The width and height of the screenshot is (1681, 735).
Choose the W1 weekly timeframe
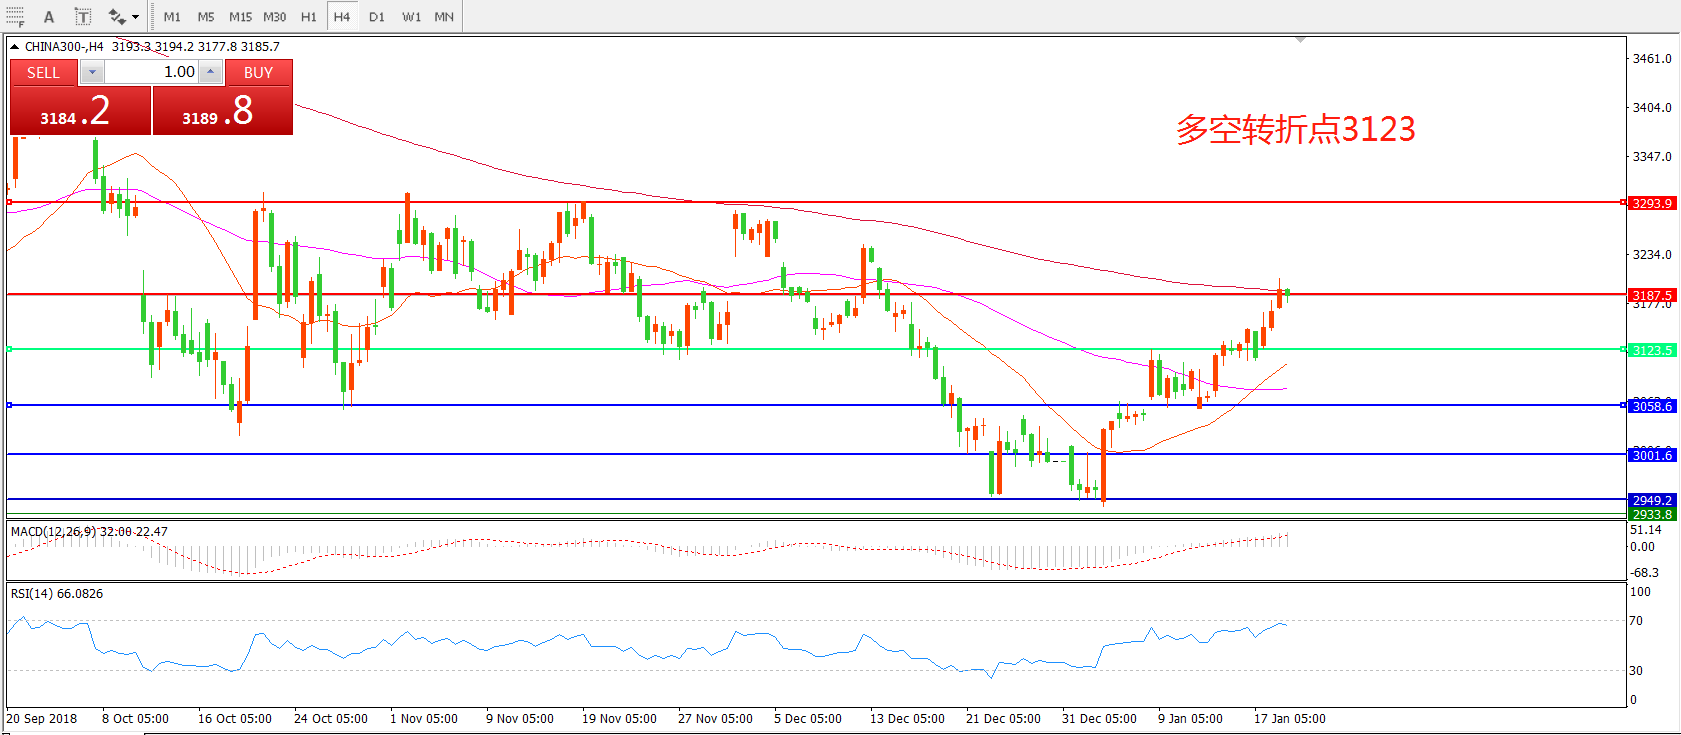(x=411, y=17)
